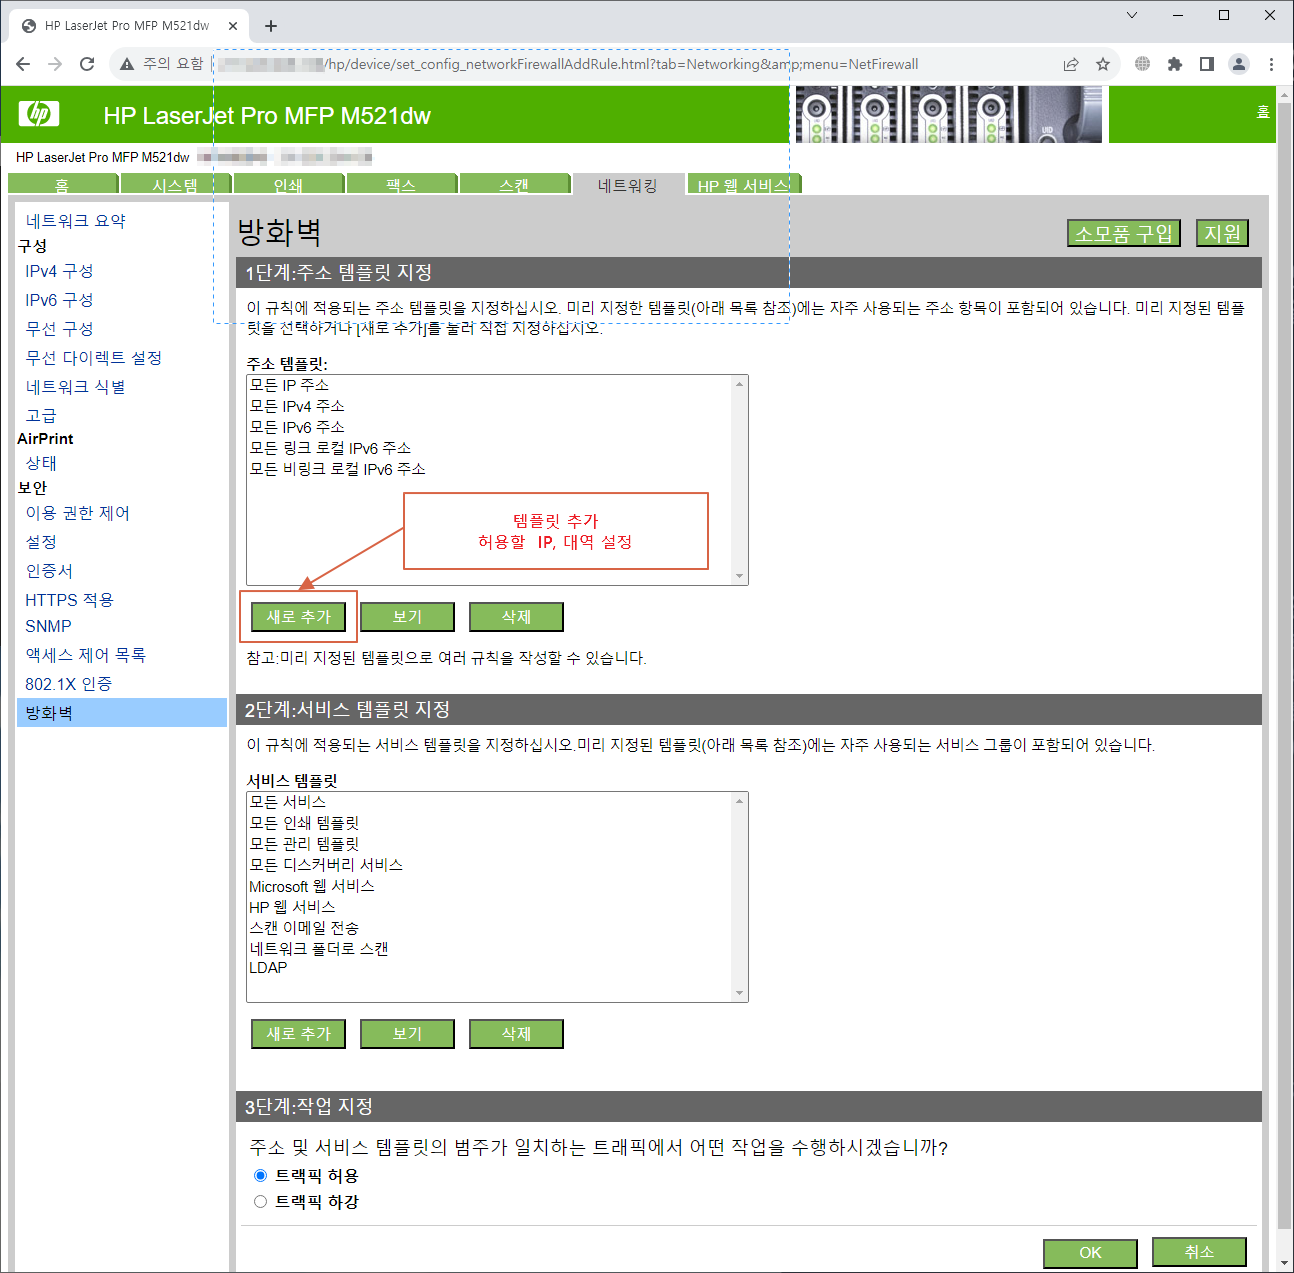Close the HP LaserJet browser tab
1294x1273 pixels.
coord(233,26)
